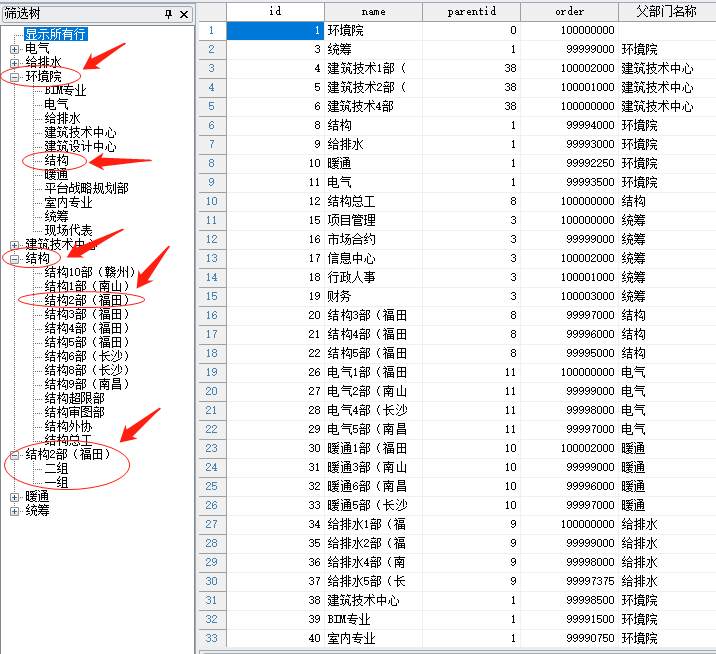Image resolution: width=716 pixels, height=654 pixels.
Task: Click name cell 暖通 in row 8
Action: (x=374, y=164)
